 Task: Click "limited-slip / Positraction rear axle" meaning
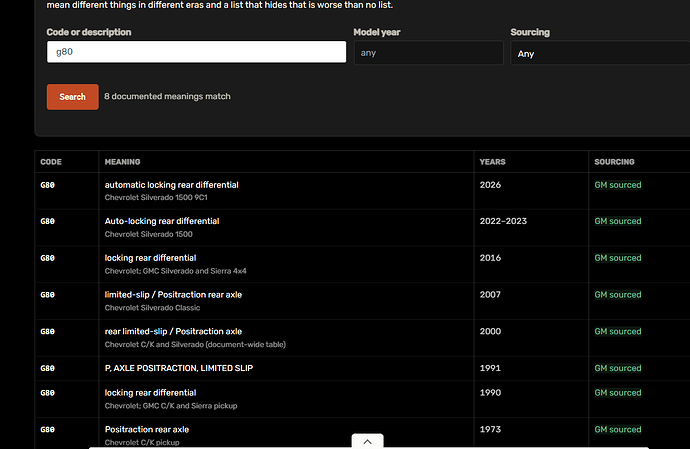(x=173, y=294)
